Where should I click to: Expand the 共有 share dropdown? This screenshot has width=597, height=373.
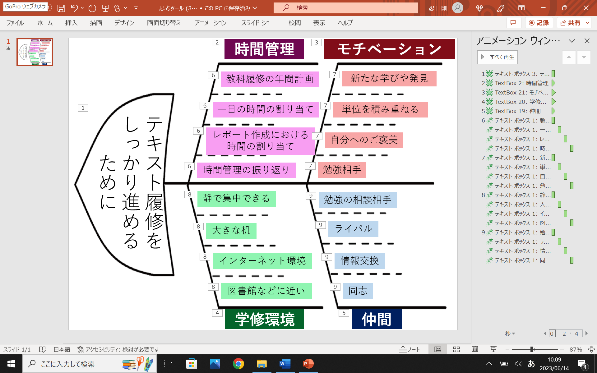coord(588,23)
